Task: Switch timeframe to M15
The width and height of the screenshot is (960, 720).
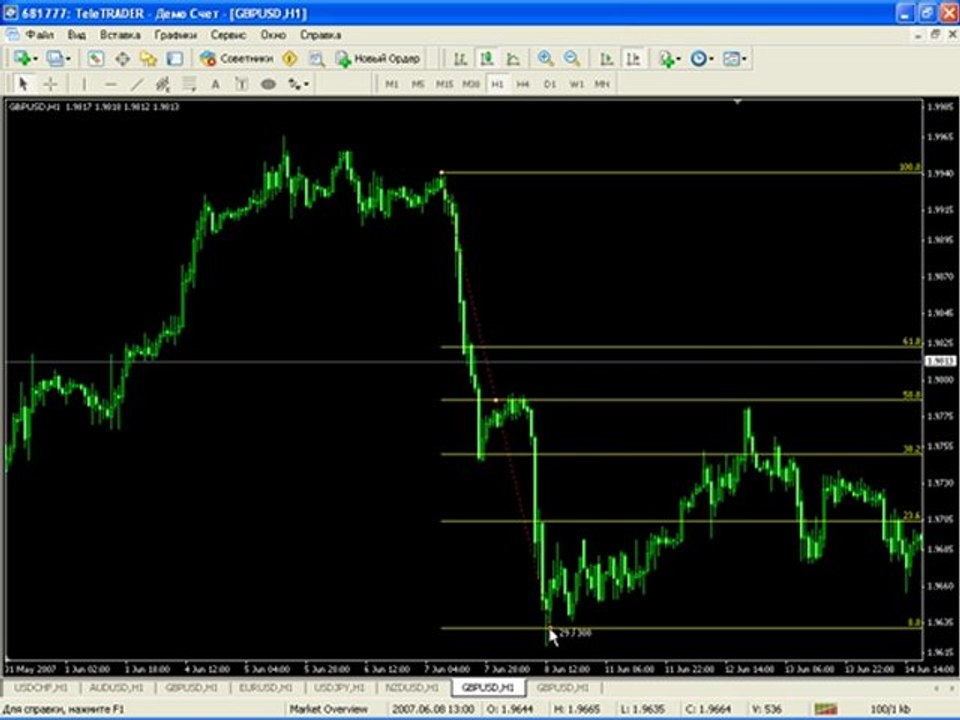Action: point(444,84)
